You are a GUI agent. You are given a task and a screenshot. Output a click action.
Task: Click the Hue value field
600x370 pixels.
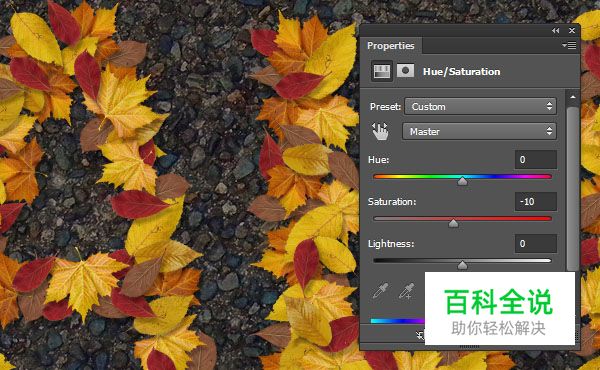[535, 160]
